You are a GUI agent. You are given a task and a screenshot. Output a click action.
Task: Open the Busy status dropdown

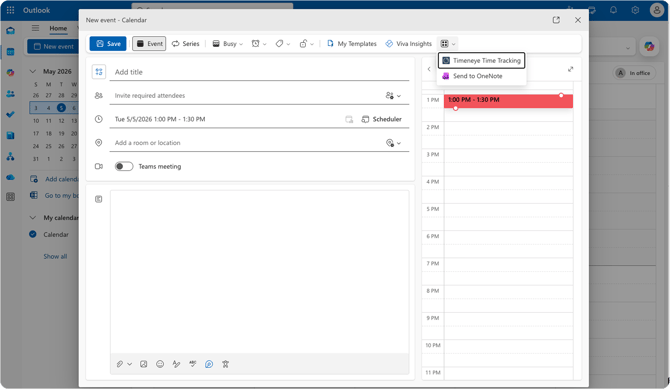point(228,44)
